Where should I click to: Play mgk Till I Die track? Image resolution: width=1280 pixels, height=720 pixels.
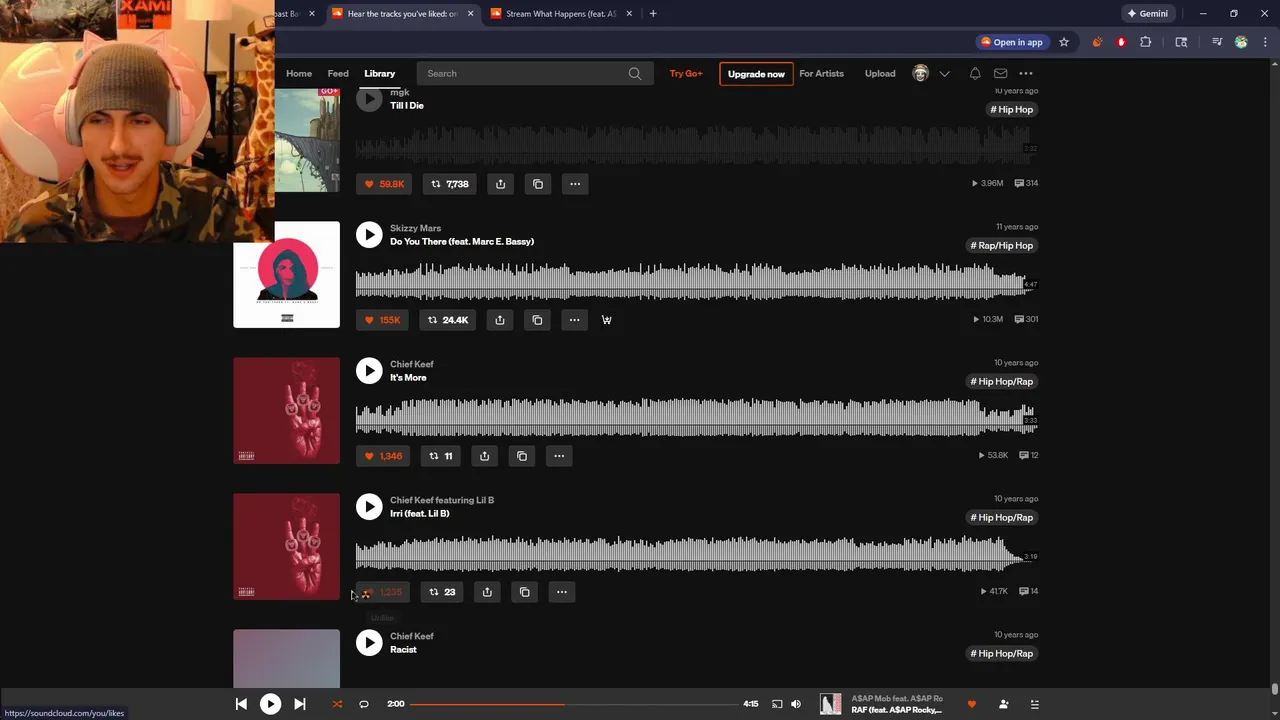pos(369,99)
